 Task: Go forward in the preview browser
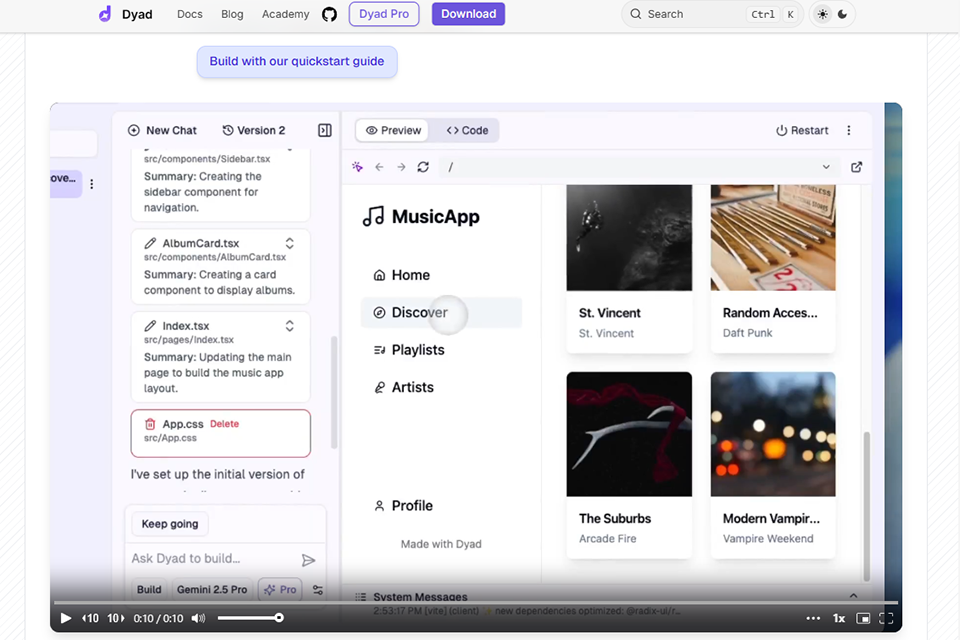pyautogui.click(x=401, y=167)
